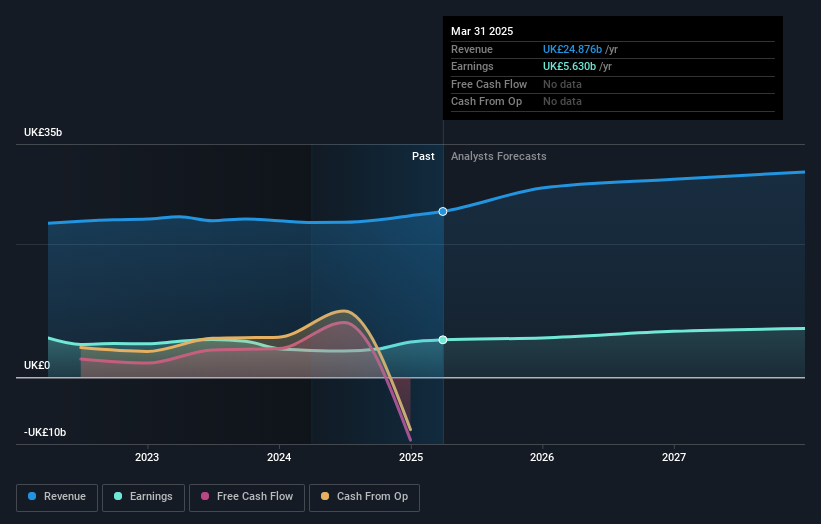The image size is (821, 524).
Task: Click the pink Free Cash Flow legend dot
Action: pyautogui.click(x=205, y=496)
